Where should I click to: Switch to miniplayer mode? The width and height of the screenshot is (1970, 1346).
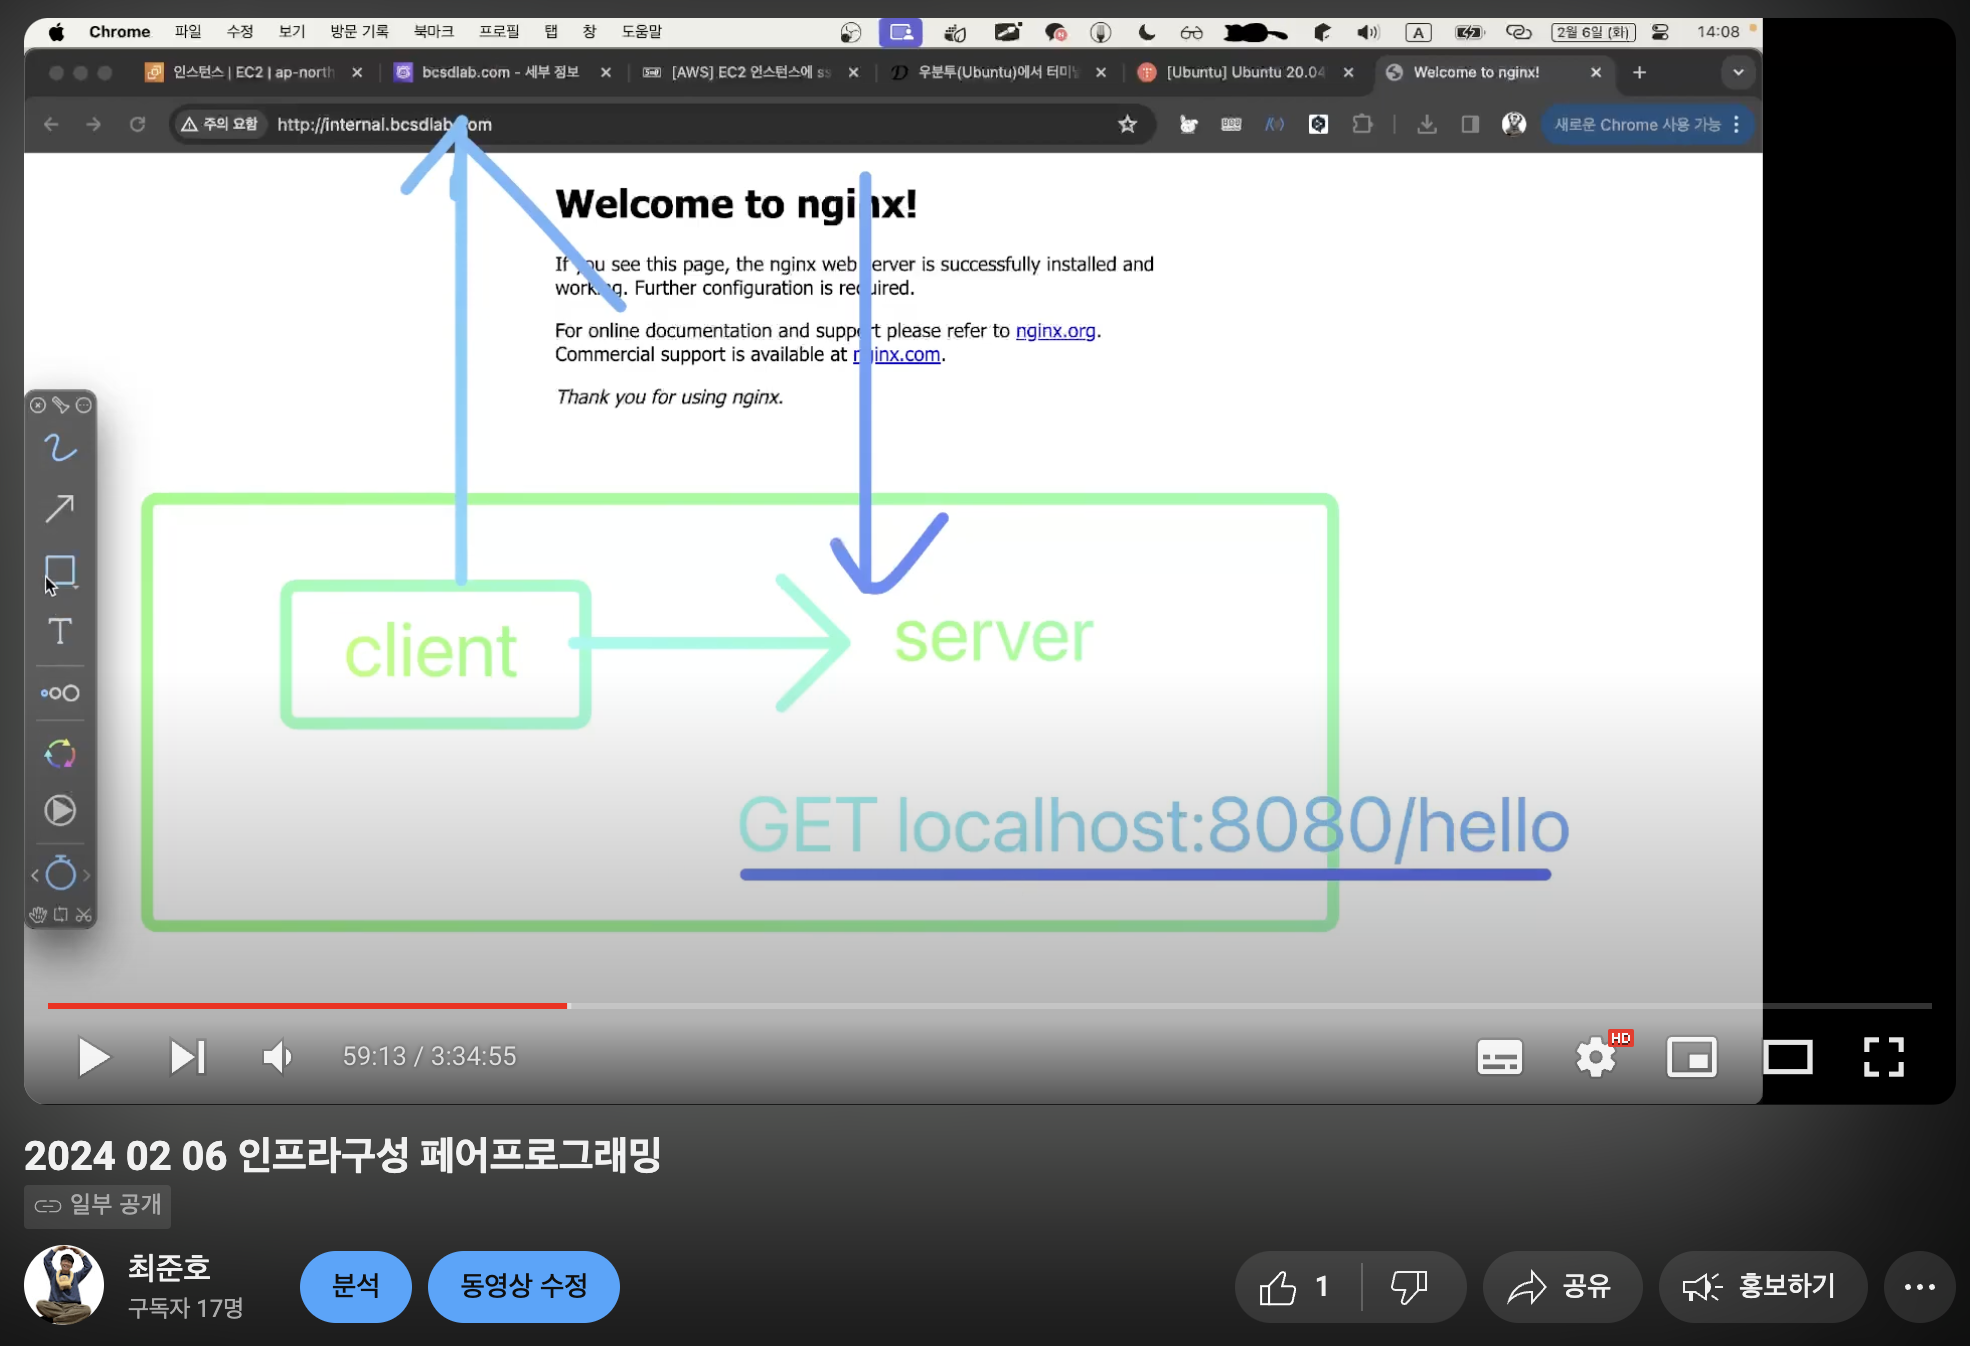[1691, 1057]
